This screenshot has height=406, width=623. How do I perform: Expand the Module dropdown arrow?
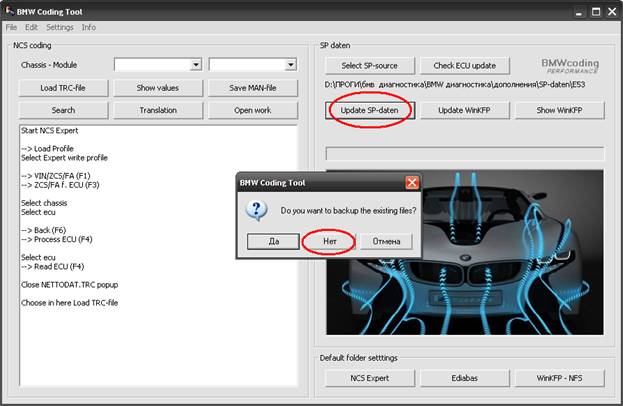click(x=291, y=64)
